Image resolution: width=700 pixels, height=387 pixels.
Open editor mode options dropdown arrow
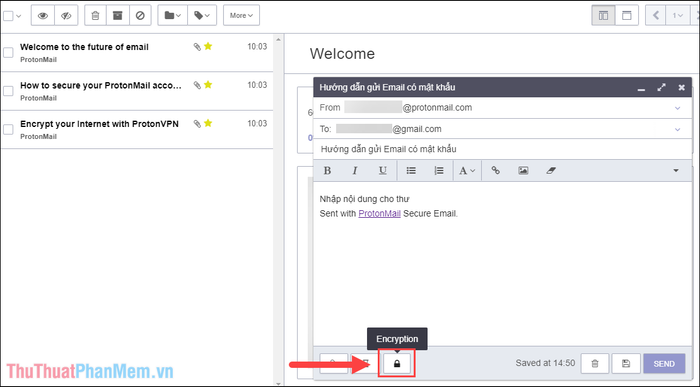point(676,171)
